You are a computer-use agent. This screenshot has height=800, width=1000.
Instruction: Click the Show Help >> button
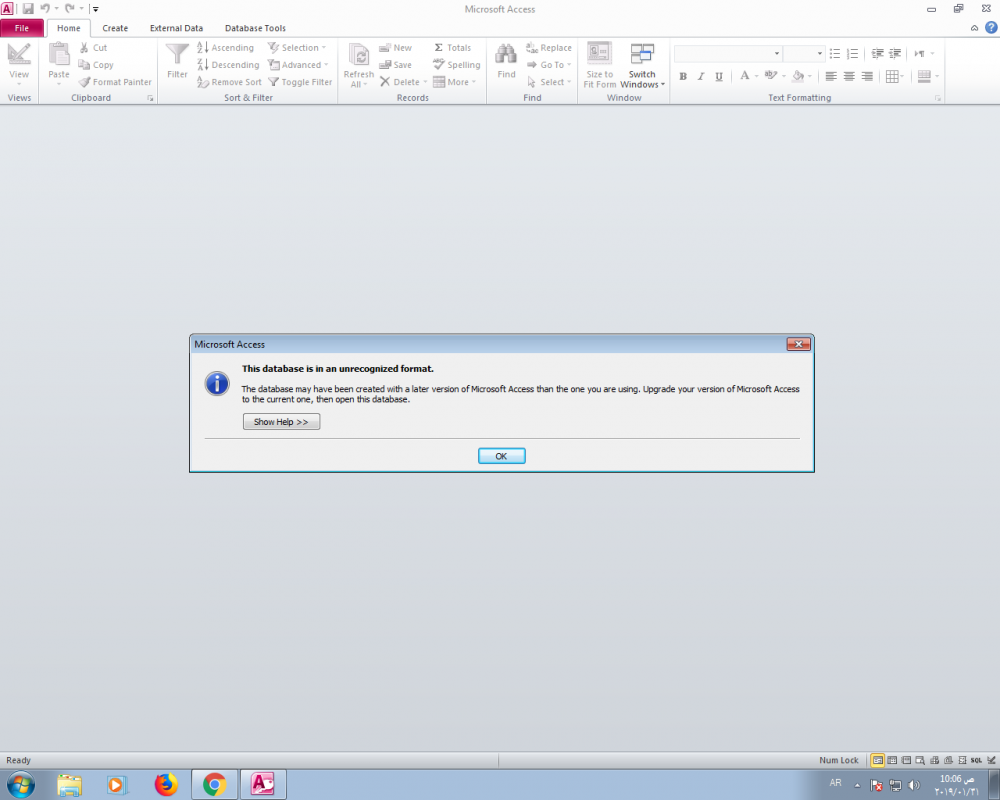pyautogui.click(x=281, y=422)
